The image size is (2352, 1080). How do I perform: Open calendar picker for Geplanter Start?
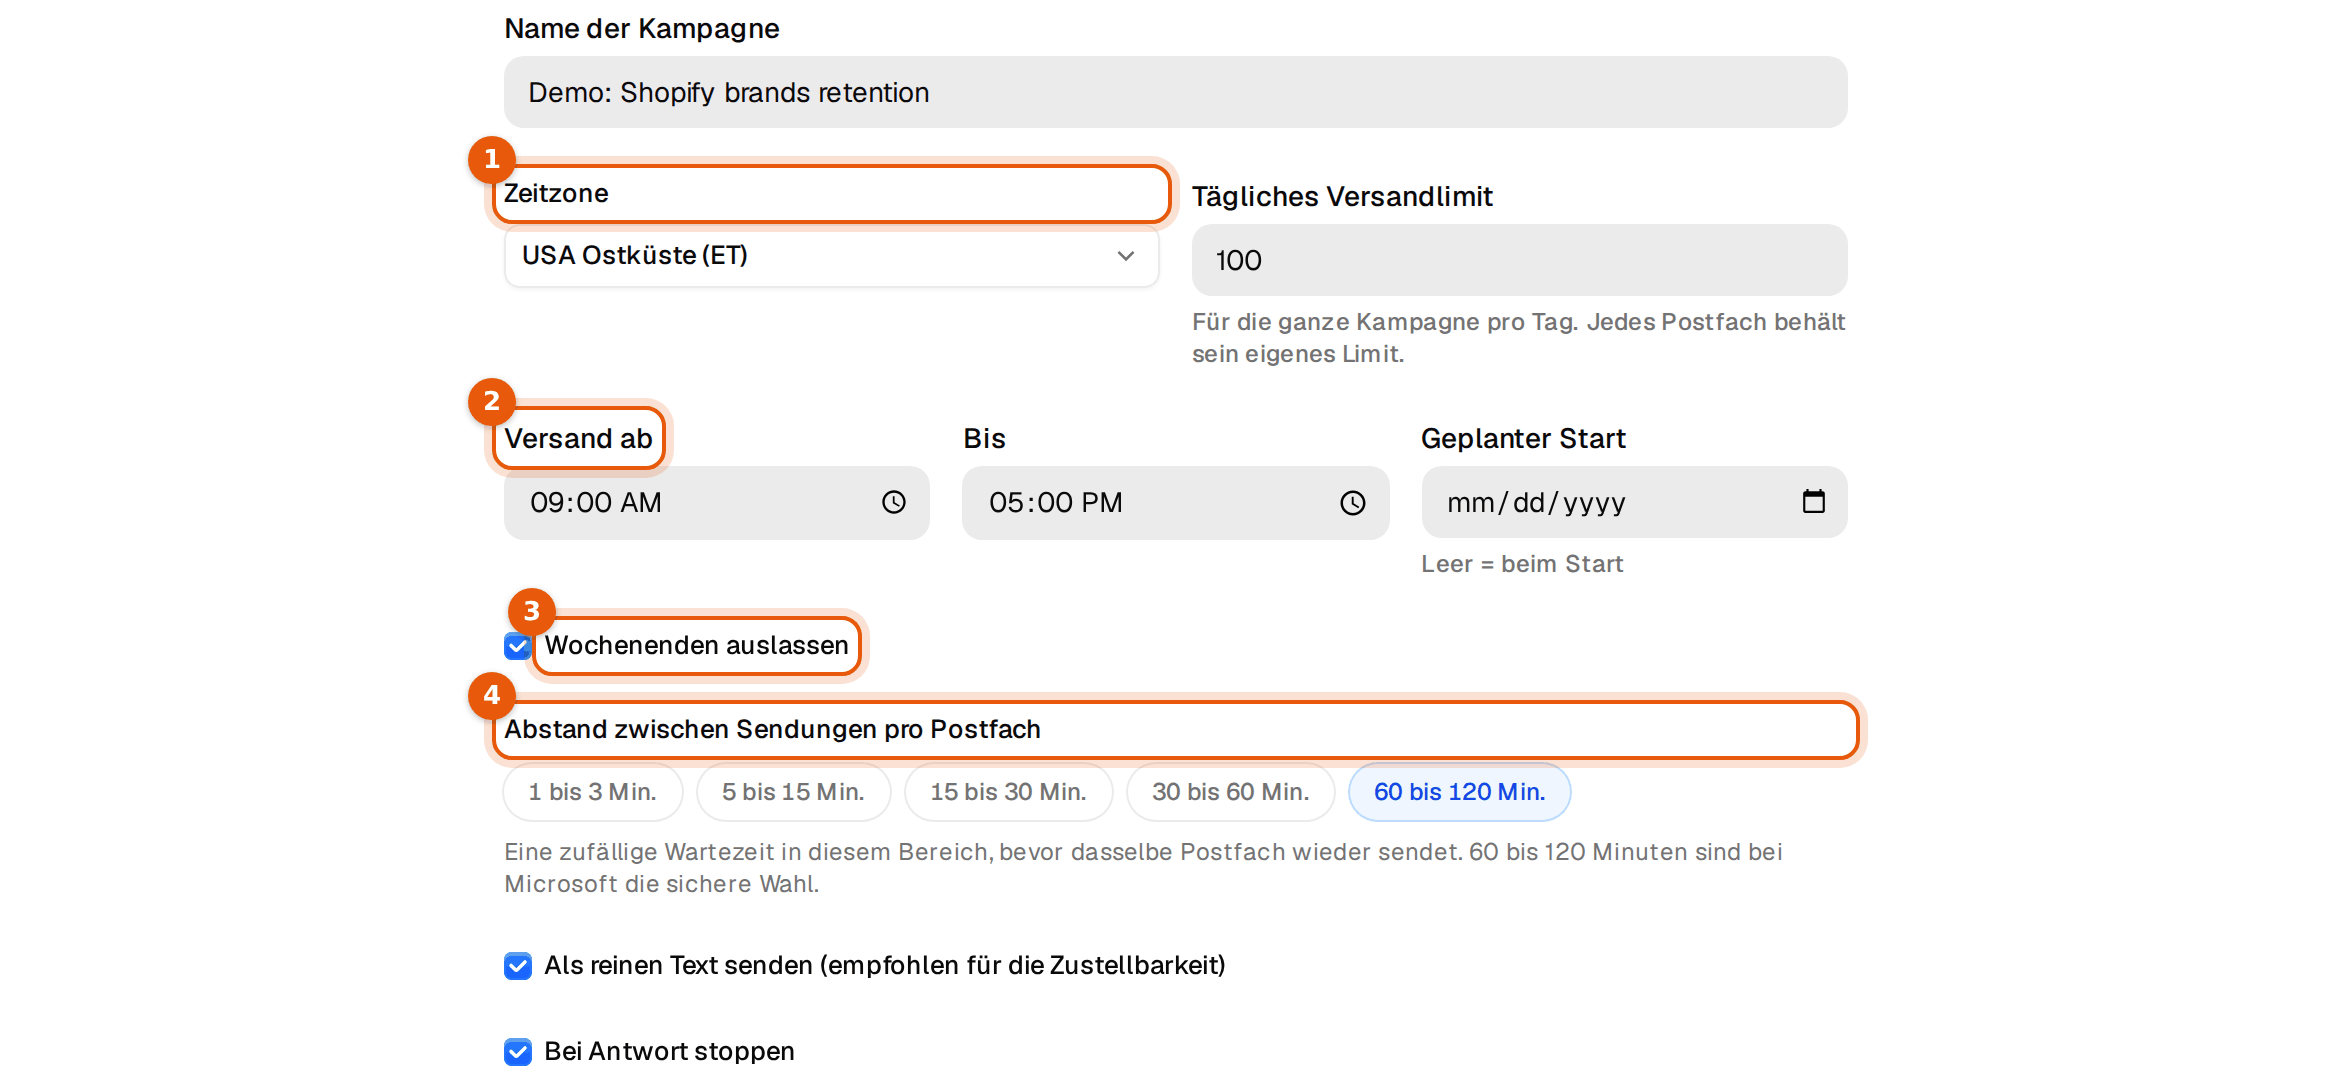(1813, 501)
